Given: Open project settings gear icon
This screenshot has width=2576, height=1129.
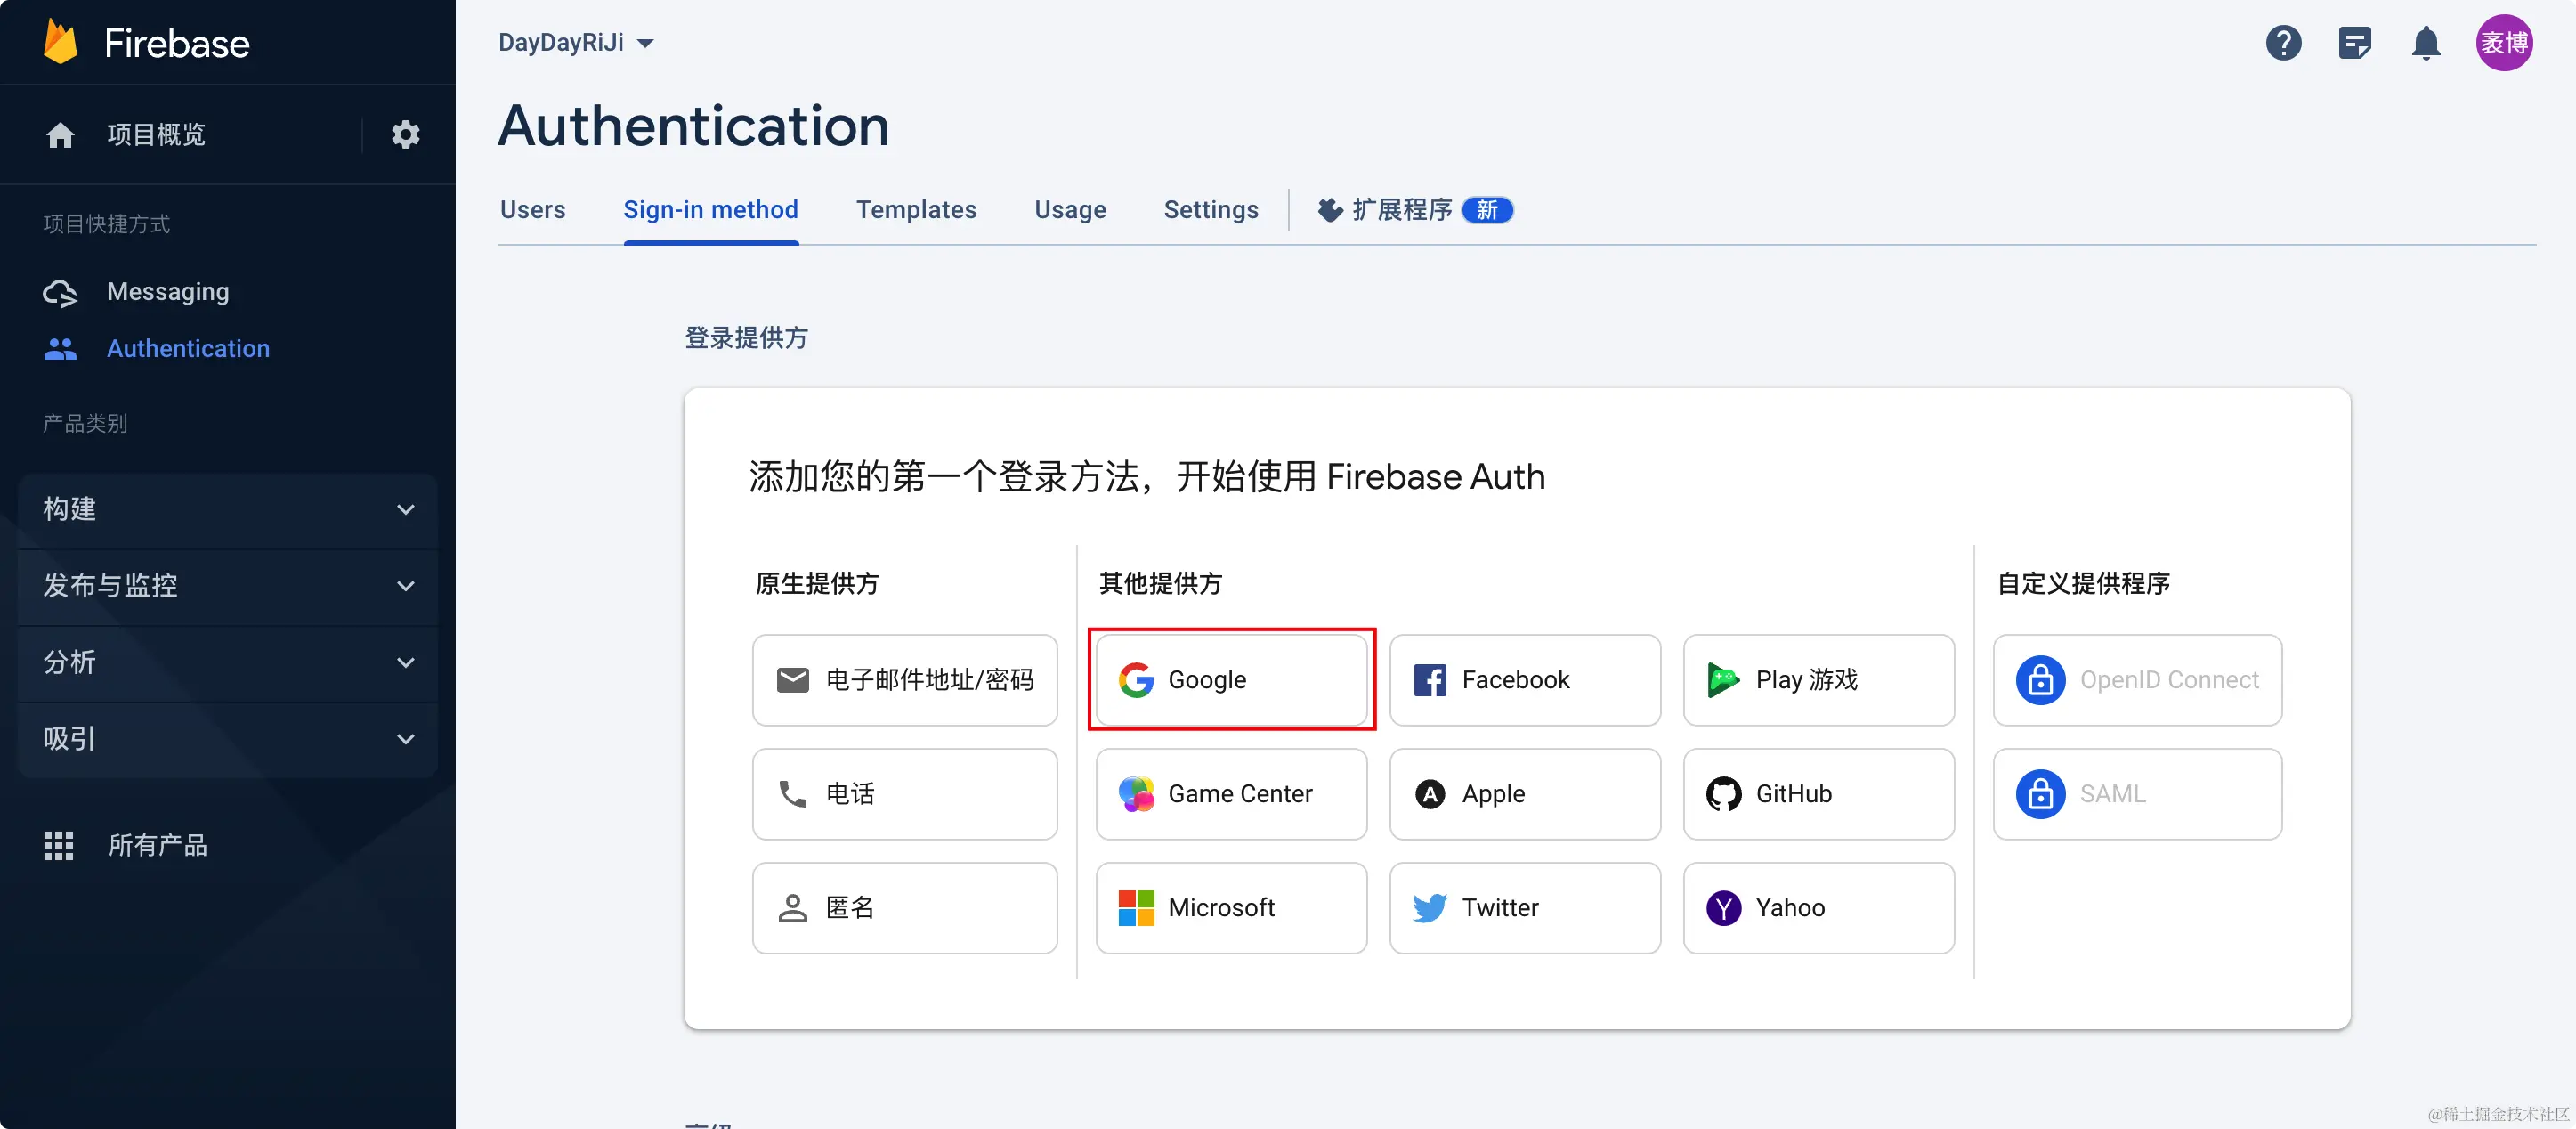Looking at the screenshot, I should (x=405, y=134).
